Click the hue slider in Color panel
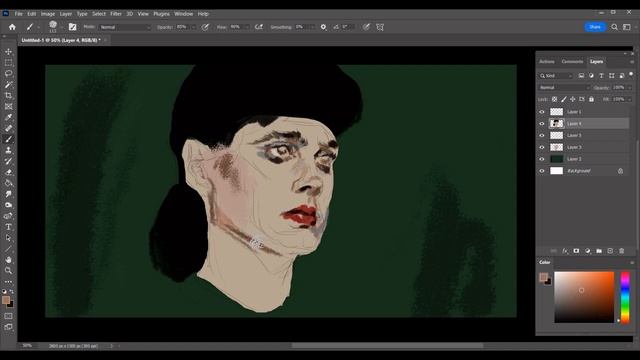This screenshot has width=640, height=360. [x=625, y=298]
